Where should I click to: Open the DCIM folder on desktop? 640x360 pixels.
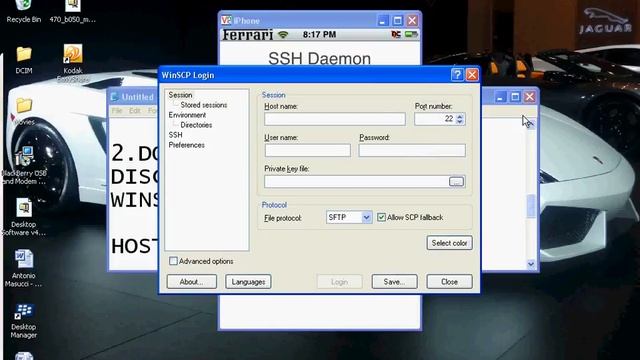[24, 60]
